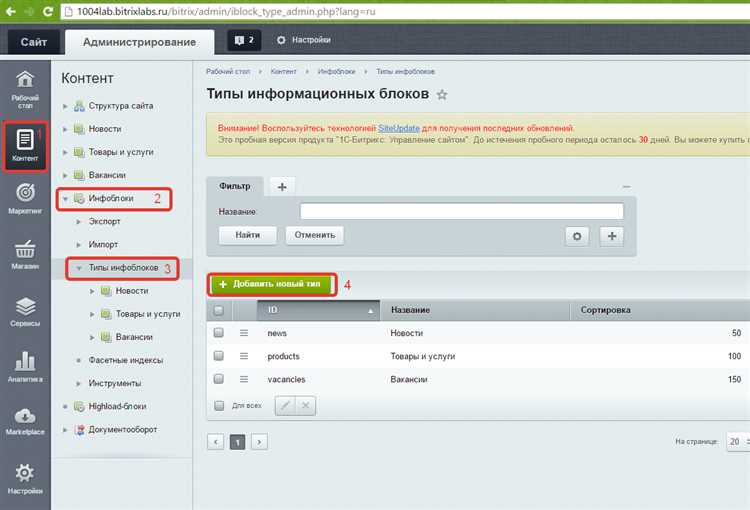
Task: Open row actions menu for vacancies
Action: point(244,379)
